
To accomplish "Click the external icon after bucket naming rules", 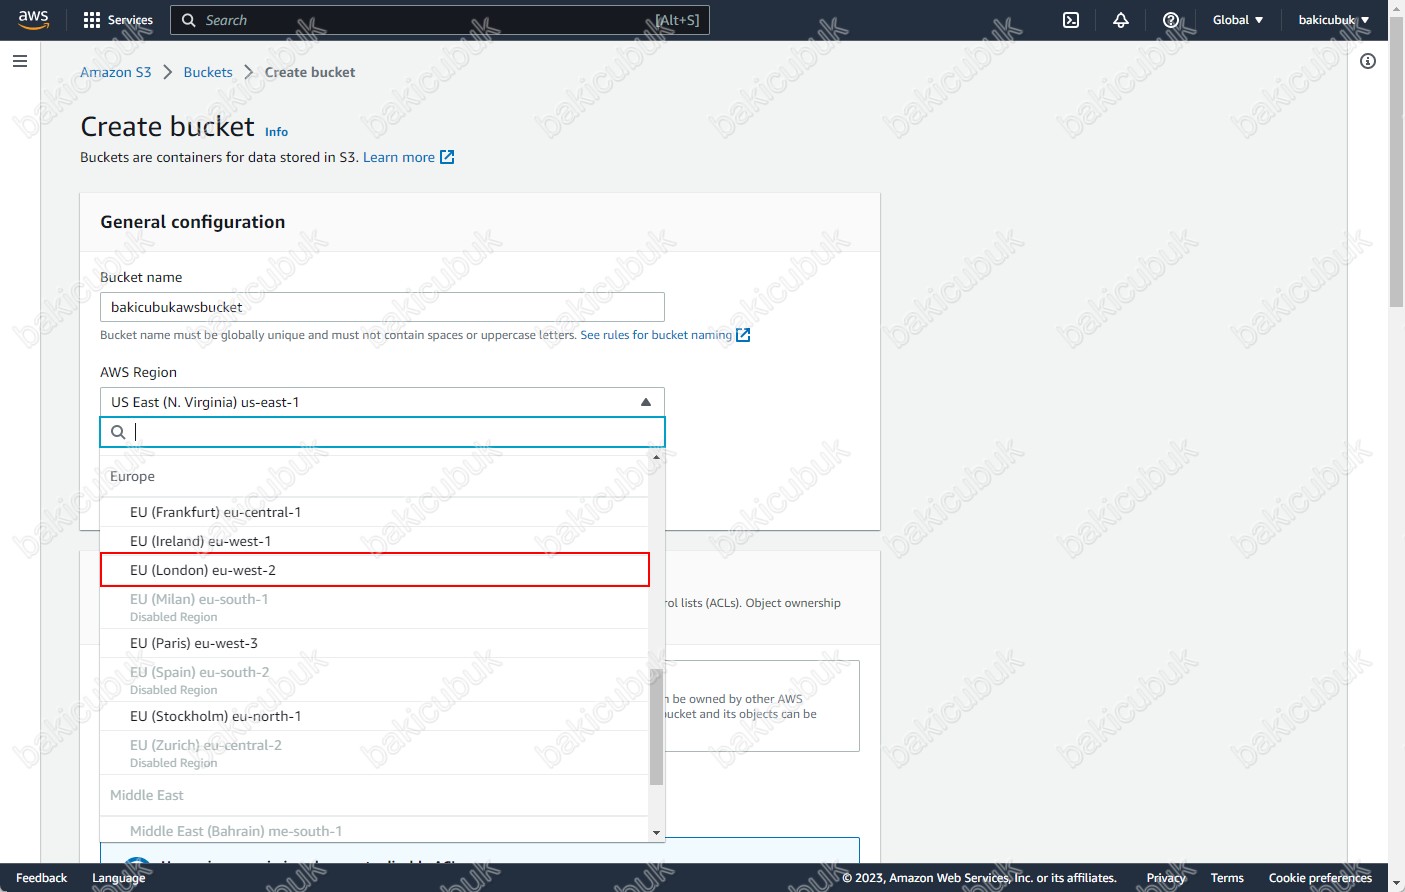I will click(x=743, y=335).
